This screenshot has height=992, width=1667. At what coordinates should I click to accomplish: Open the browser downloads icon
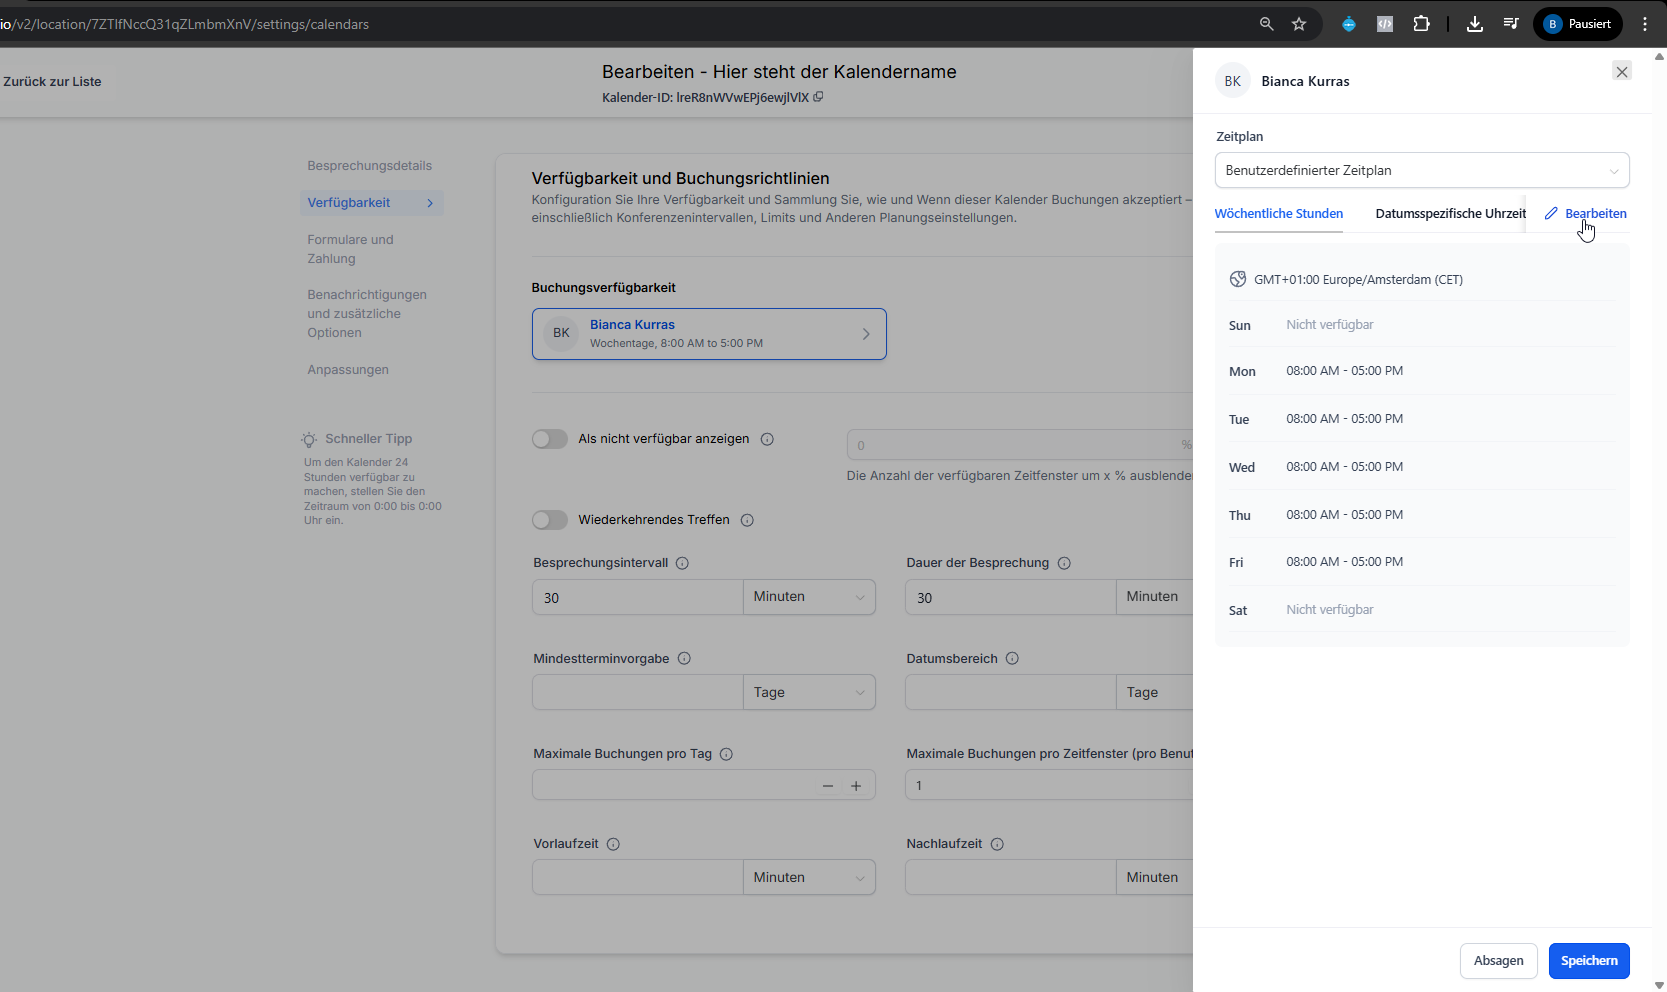pyautogui.click(x=1474, y=24)
